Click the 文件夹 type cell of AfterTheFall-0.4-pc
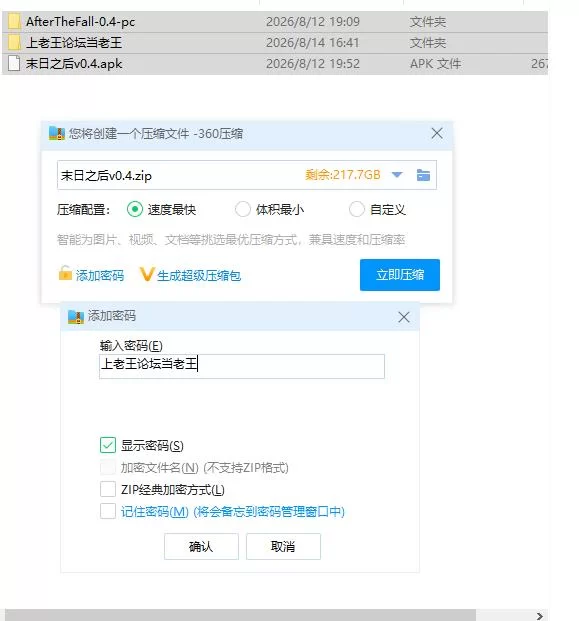 [428, 21]
